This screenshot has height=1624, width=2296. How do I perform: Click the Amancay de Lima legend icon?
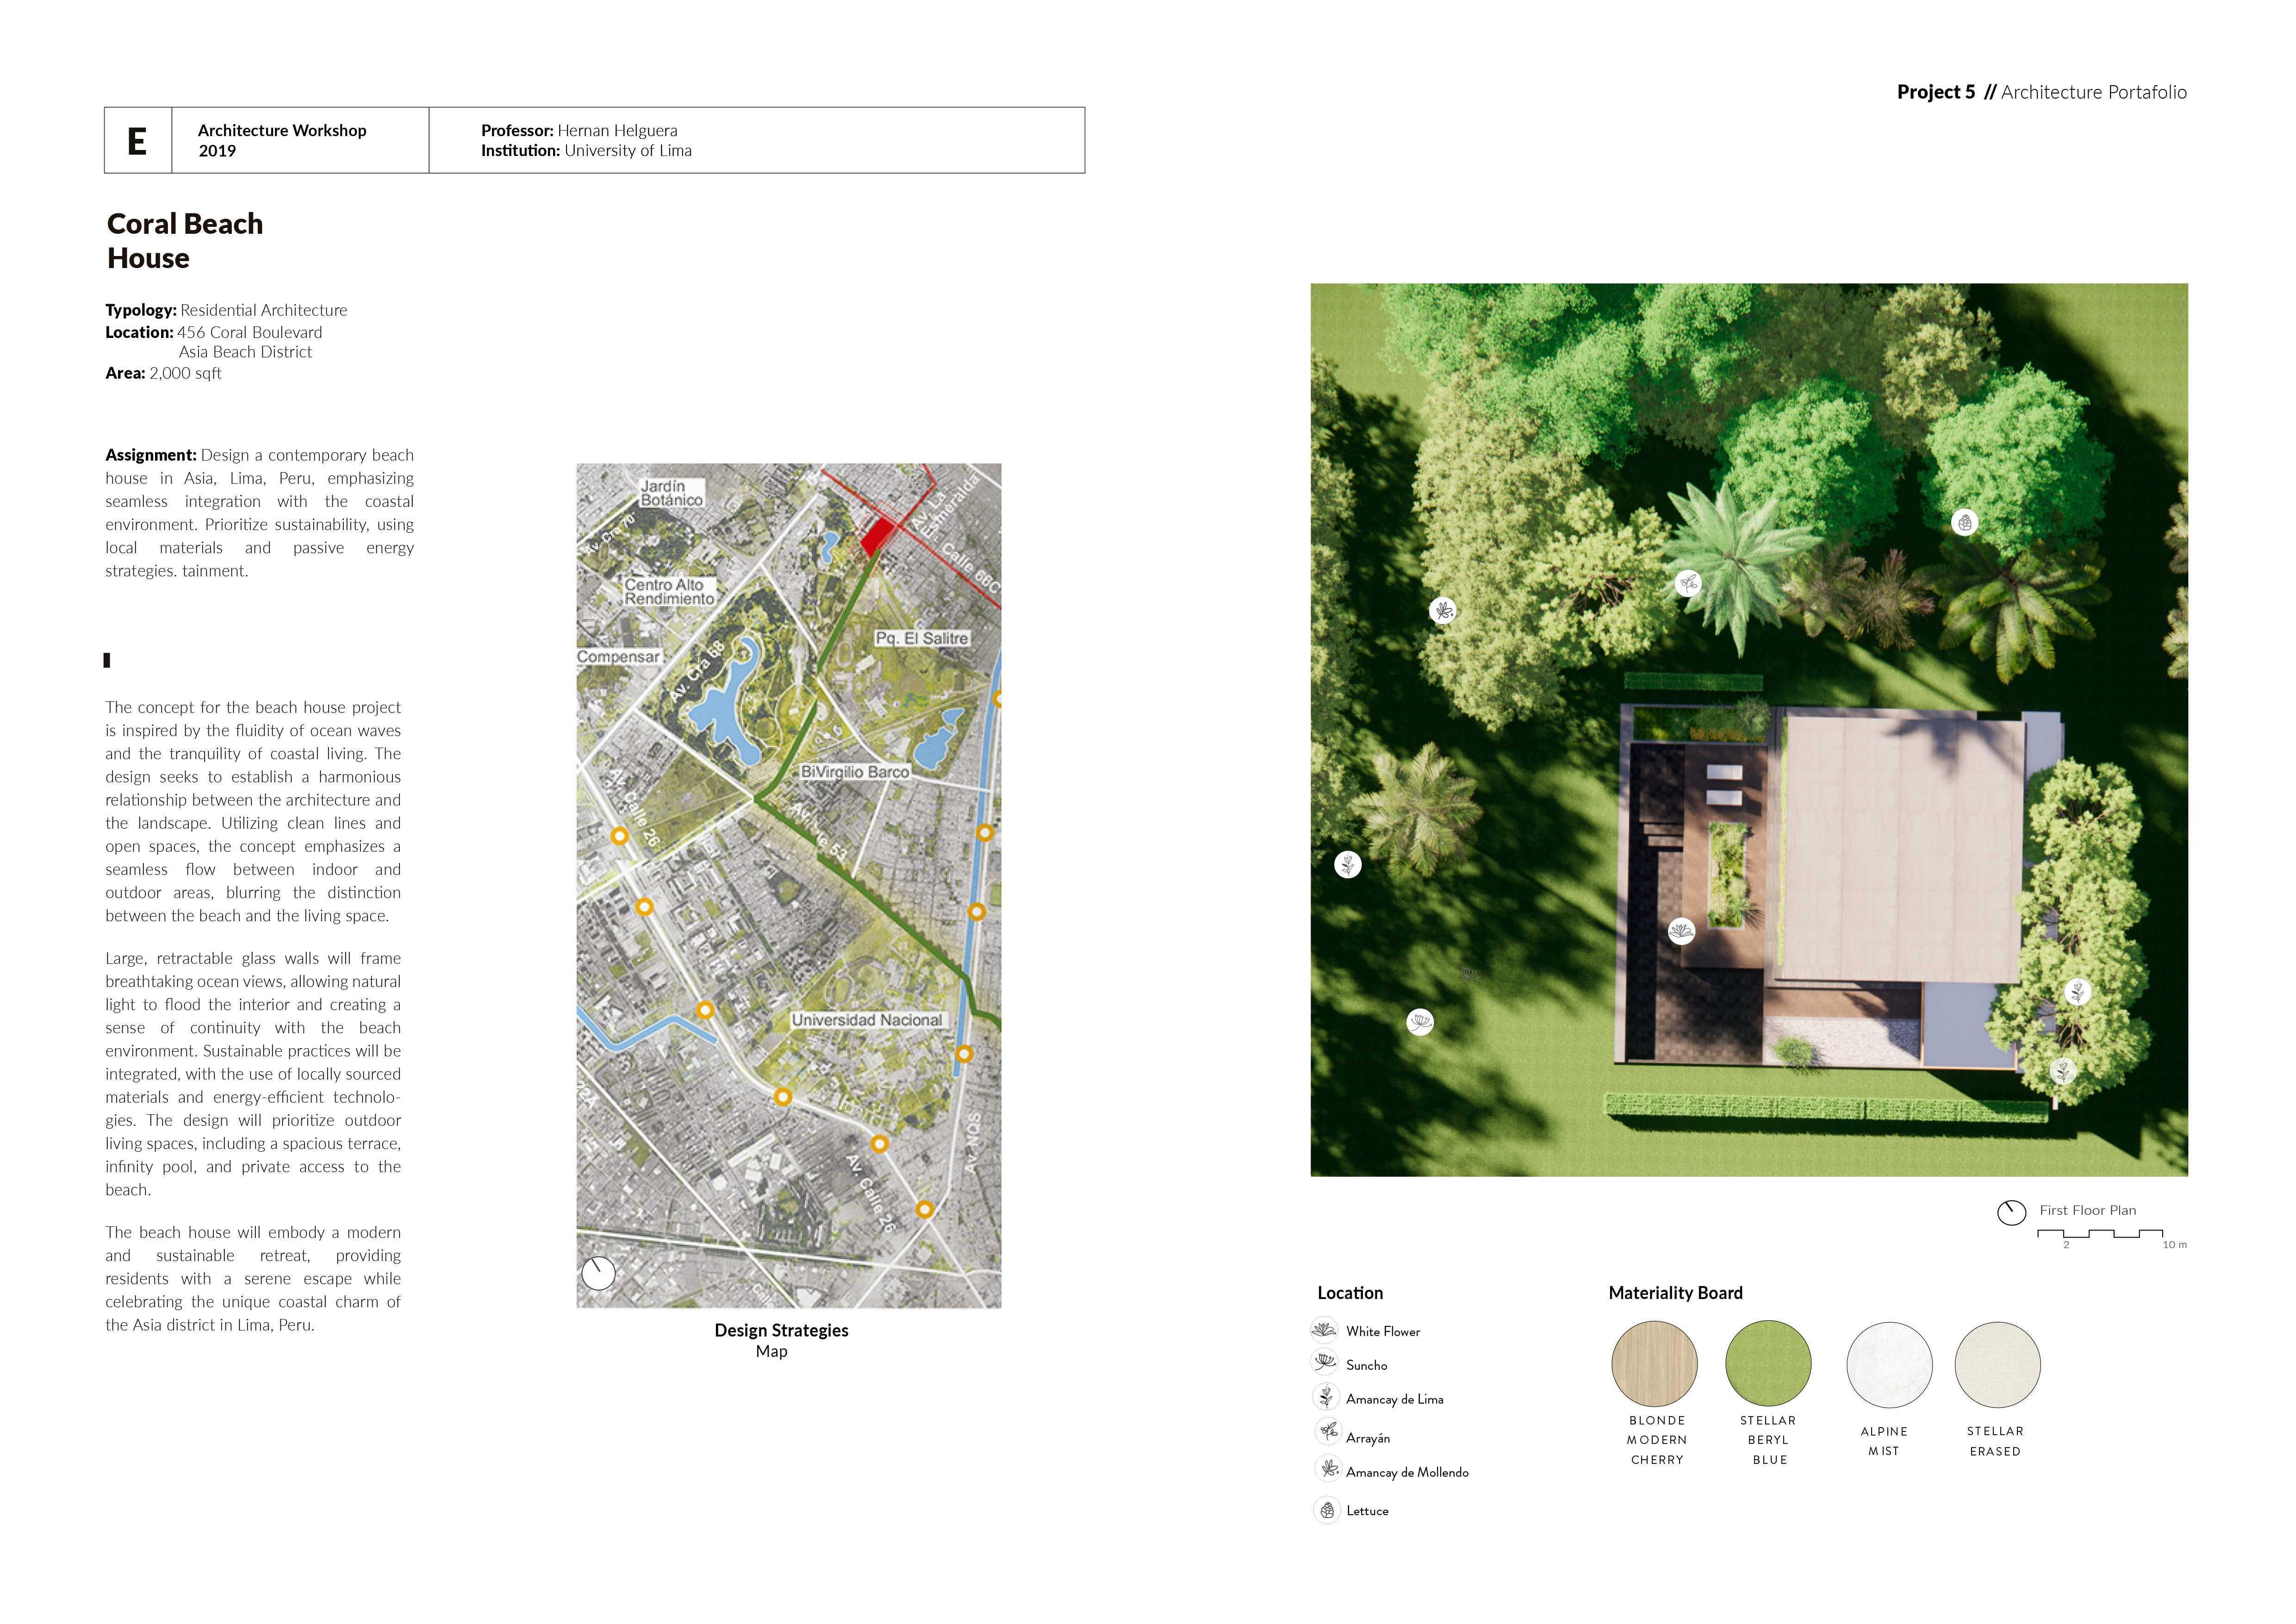(1326, 1397)
